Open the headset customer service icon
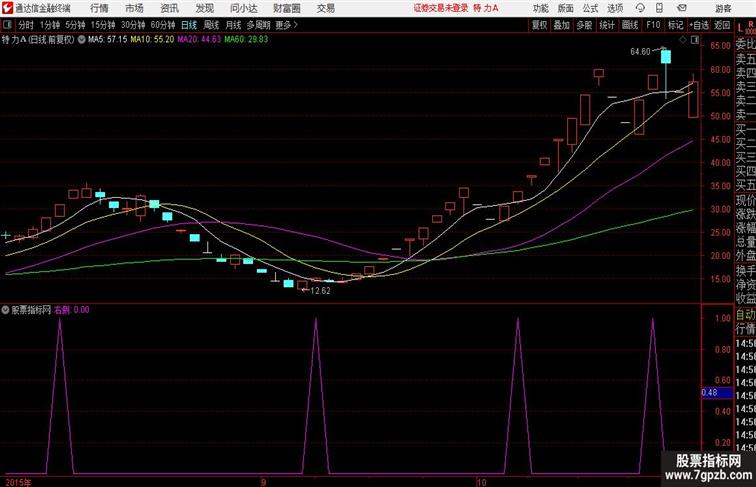Screen dimensions: 756x487 pyautogui.click(x=640, y=8)
